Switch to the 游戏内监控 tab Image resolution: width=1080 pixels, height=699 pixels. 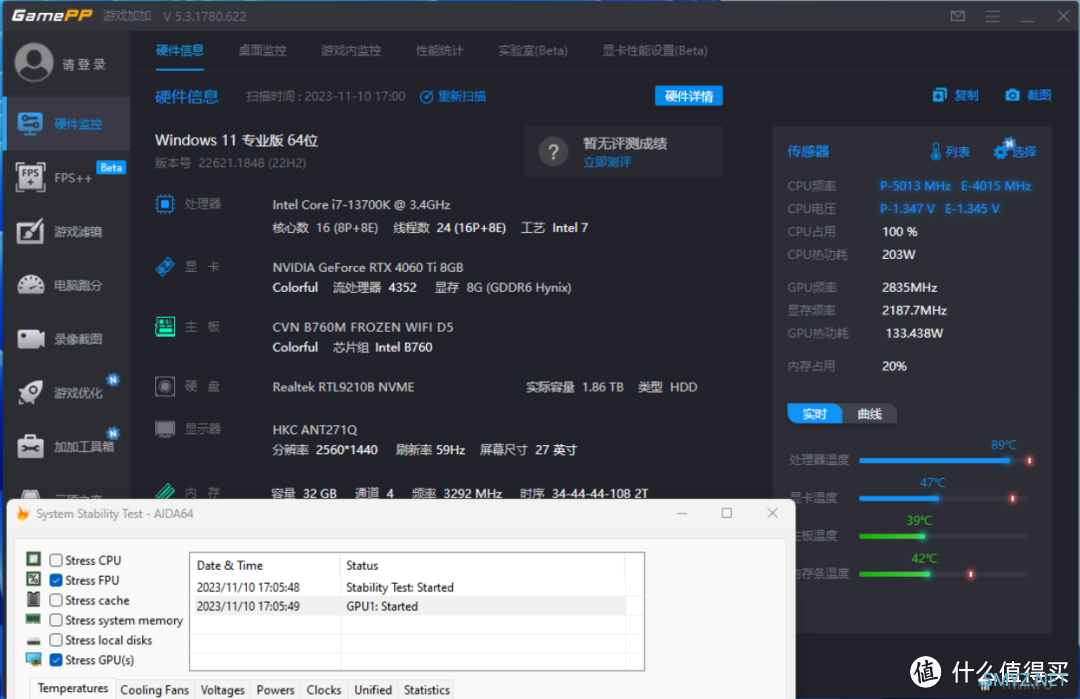(351, 50)
